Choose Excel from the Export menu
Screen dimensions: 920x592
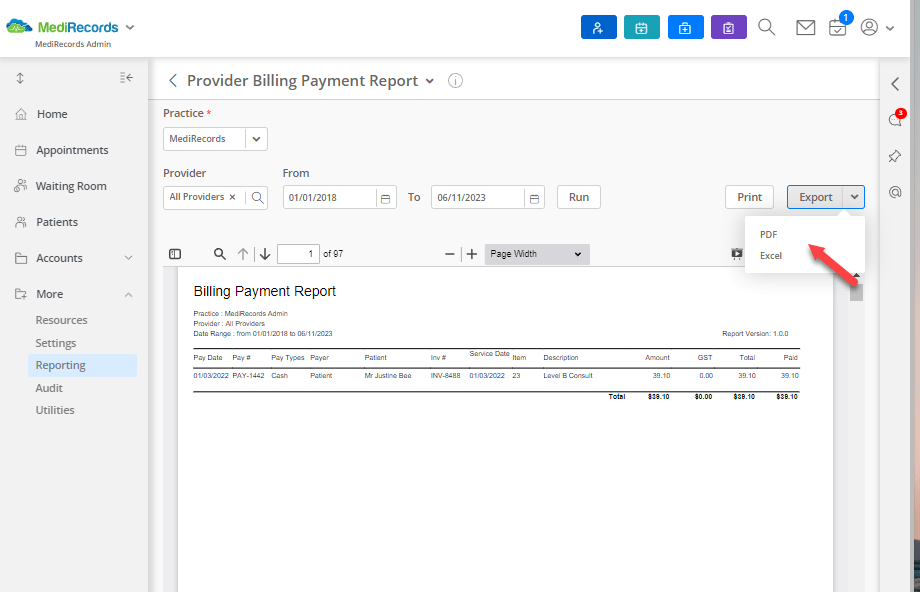(x=770, y=255)
